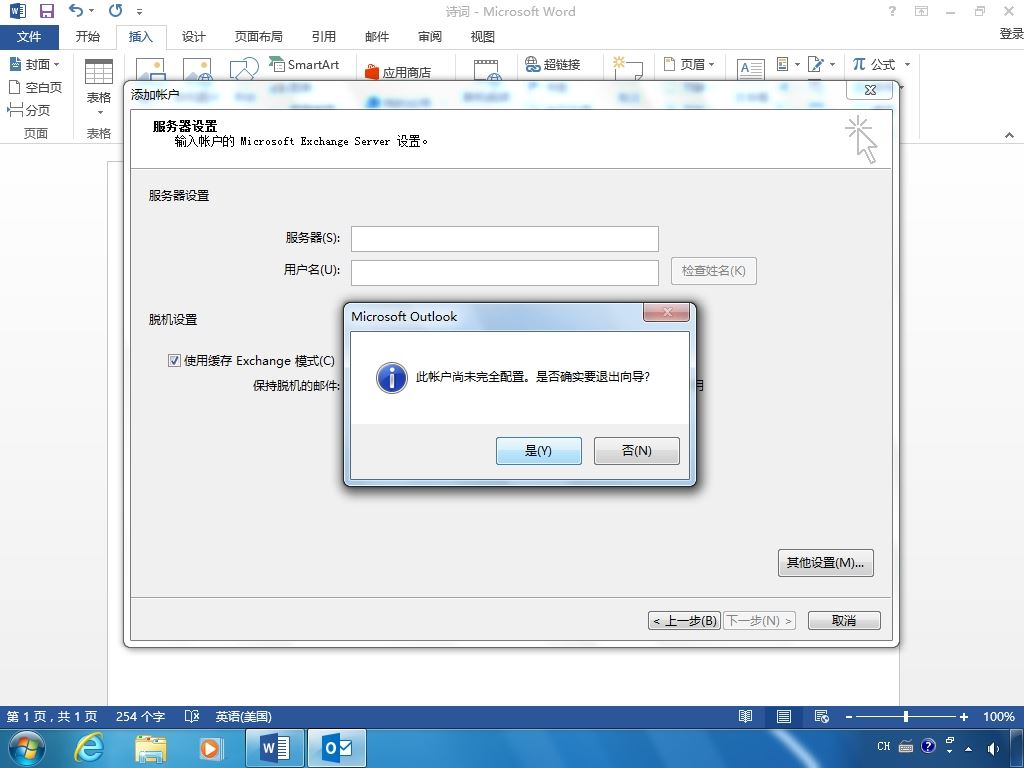Screen dimensions: 1024x768
Task: Open the Office app store (应用商店)
Action: pos(398,72)
